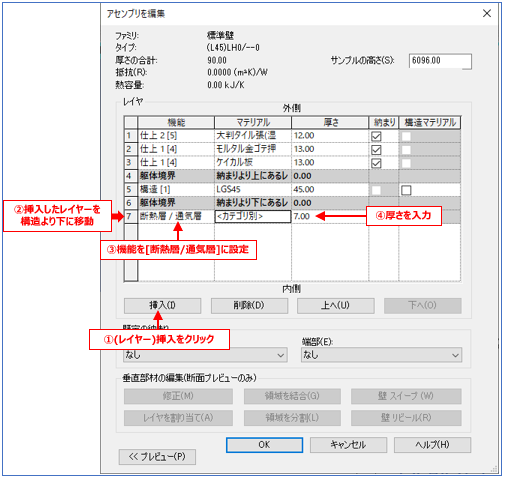505x479 pixels.
Task: Select row header 5 for 構造 layer
Action: click(131, 189)
